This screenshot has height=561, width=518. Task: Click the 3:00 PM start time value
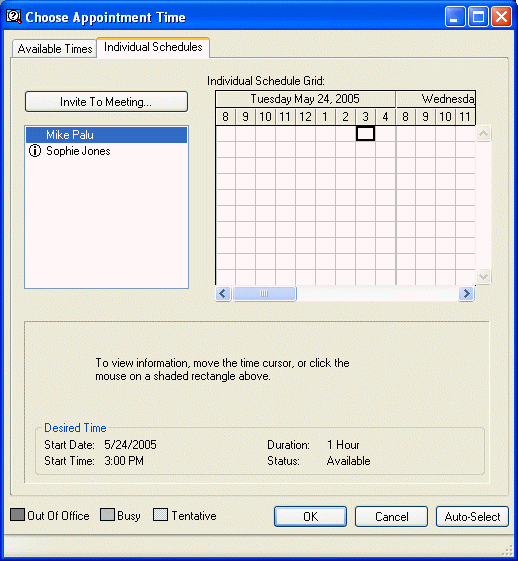124,461
